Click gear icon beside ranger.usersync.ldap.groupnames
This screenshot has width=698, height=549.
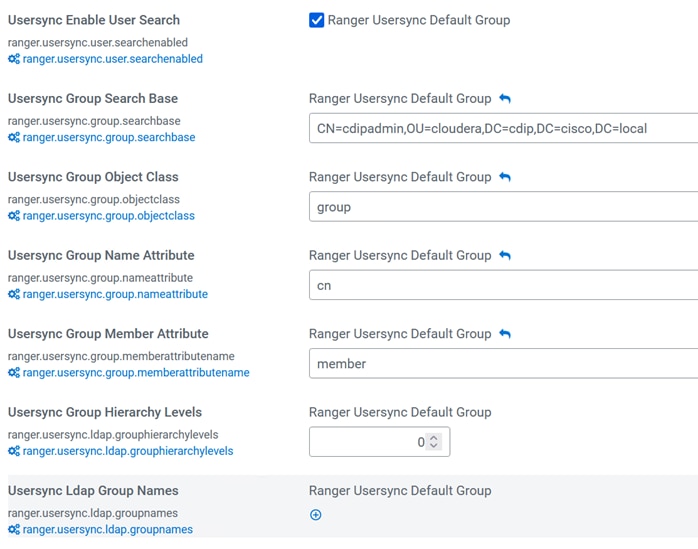[x=14, y=529]
